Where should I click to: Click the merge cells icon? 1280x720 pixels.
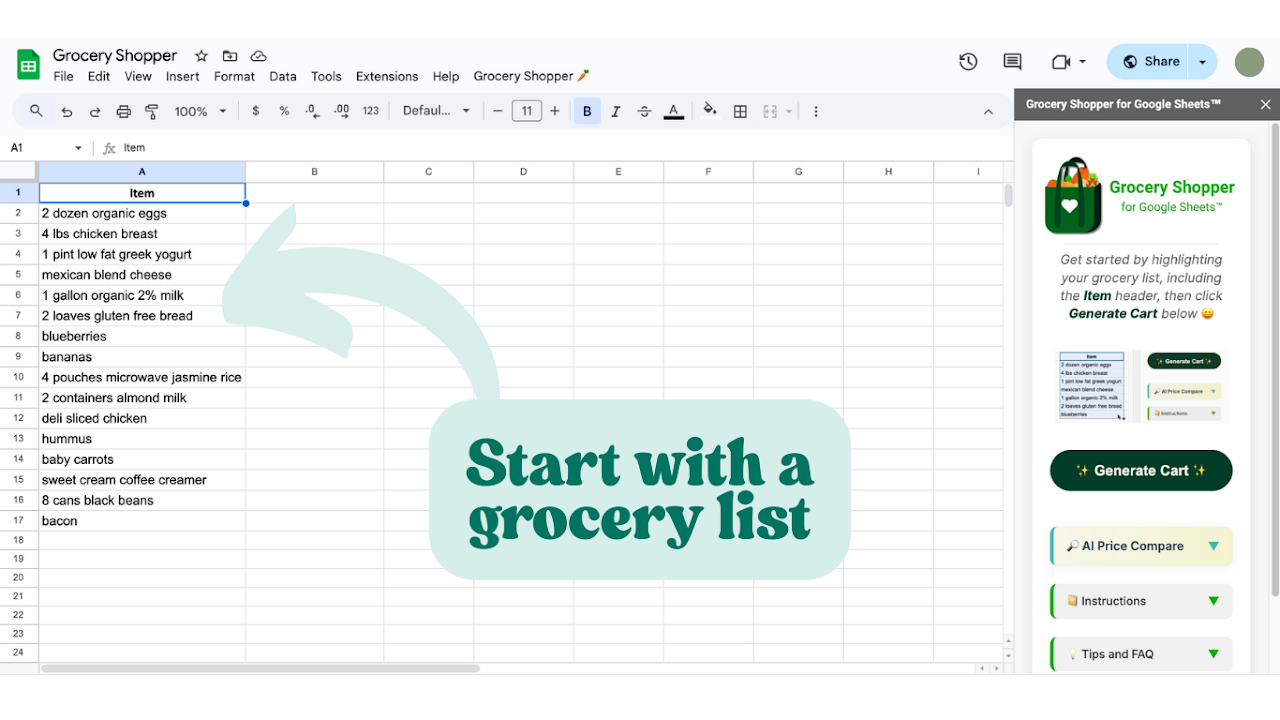770,111
